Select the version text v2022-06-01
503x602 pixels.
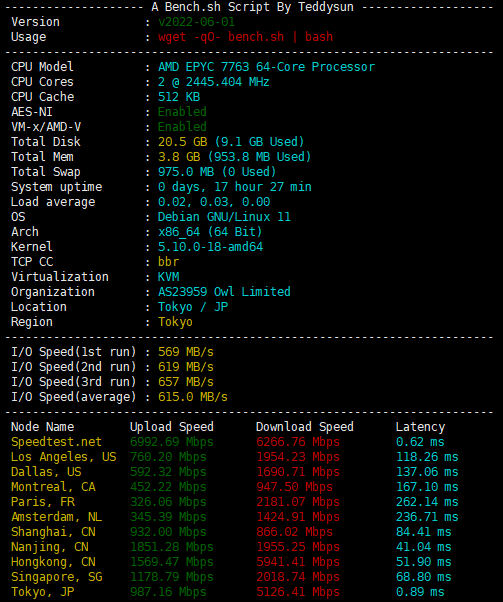(x=196, y=22)
